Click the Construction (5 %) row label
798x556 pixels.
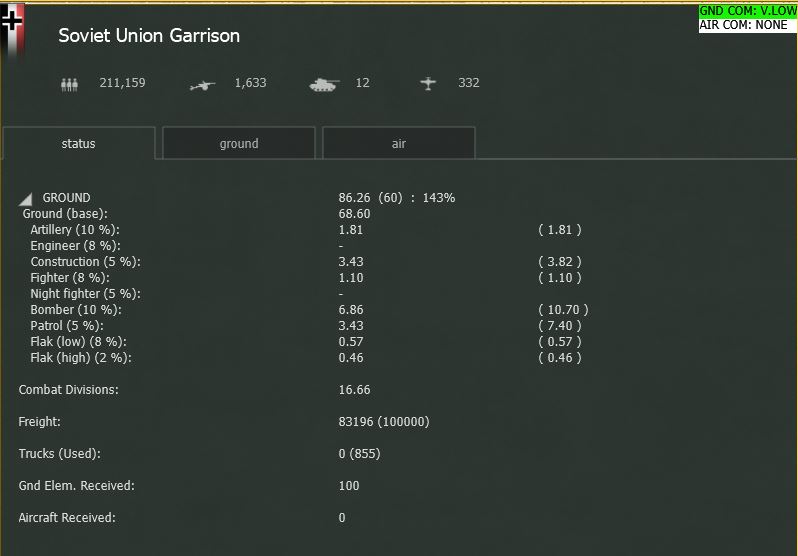(86, 262)
